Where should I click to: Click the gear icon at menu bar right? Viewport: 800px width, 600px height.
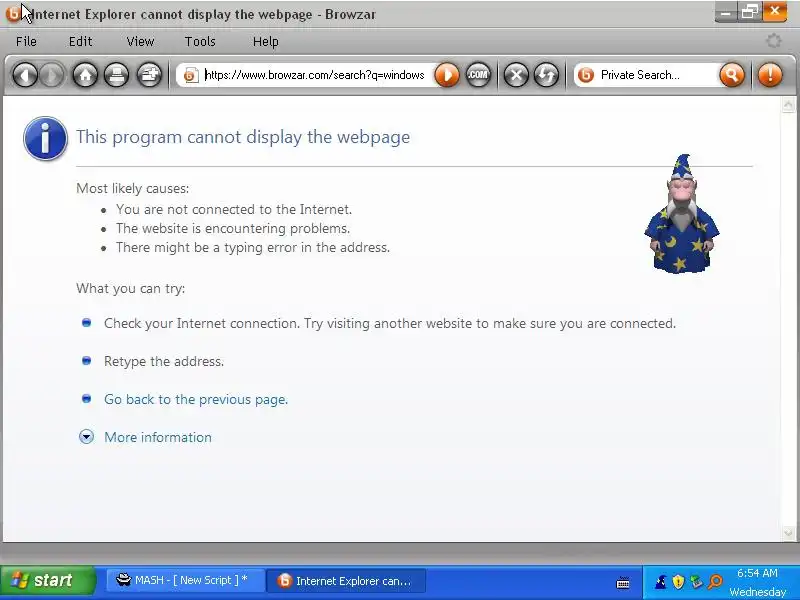coord(774,41)
